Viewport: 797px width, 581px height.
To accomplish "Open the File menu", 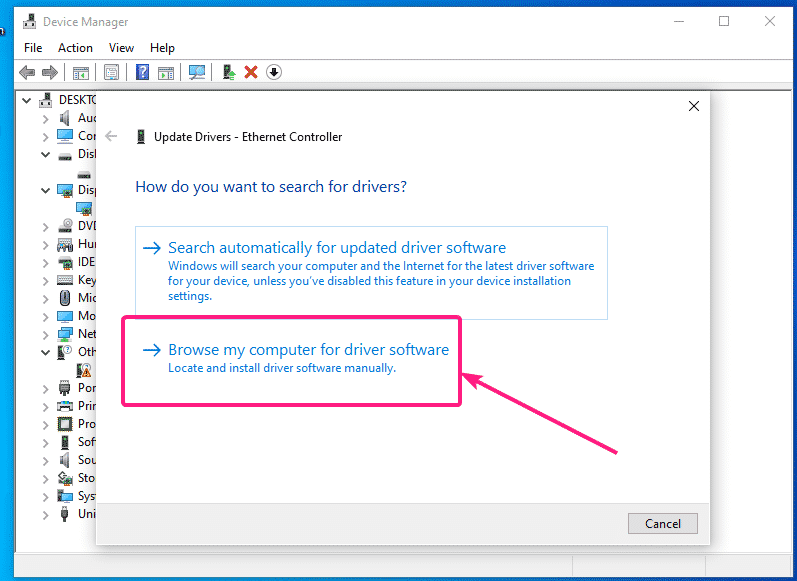I will pos(33,48).
